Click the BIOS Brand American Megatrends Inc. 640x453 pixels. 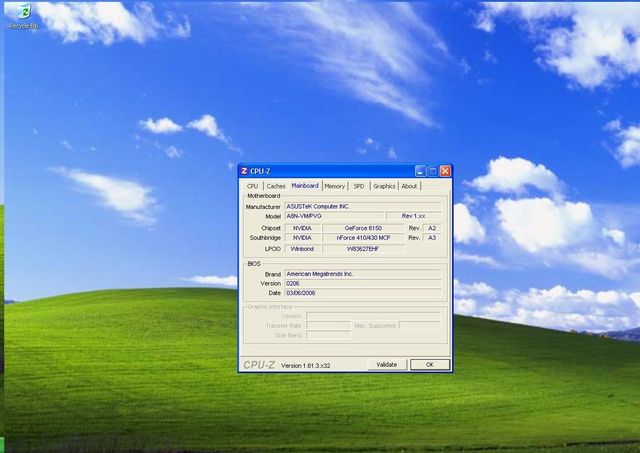point(362,274)
